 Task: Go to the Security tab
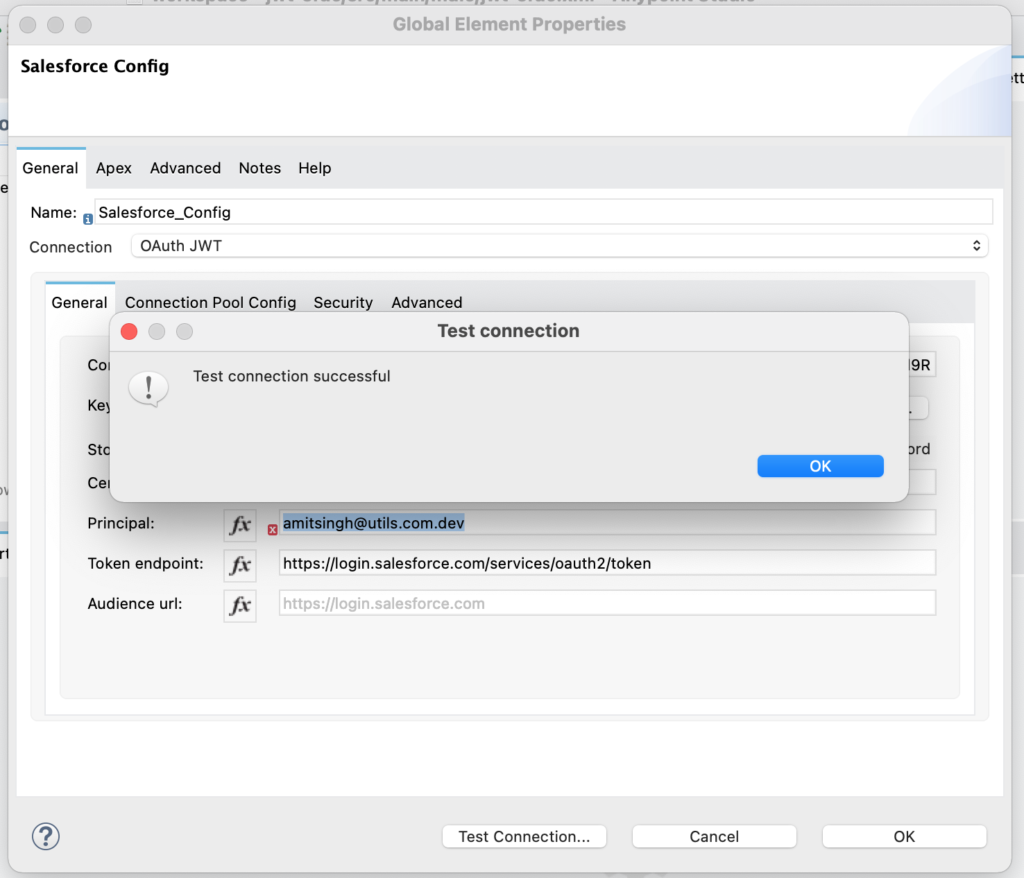click(x=343, y=302)
